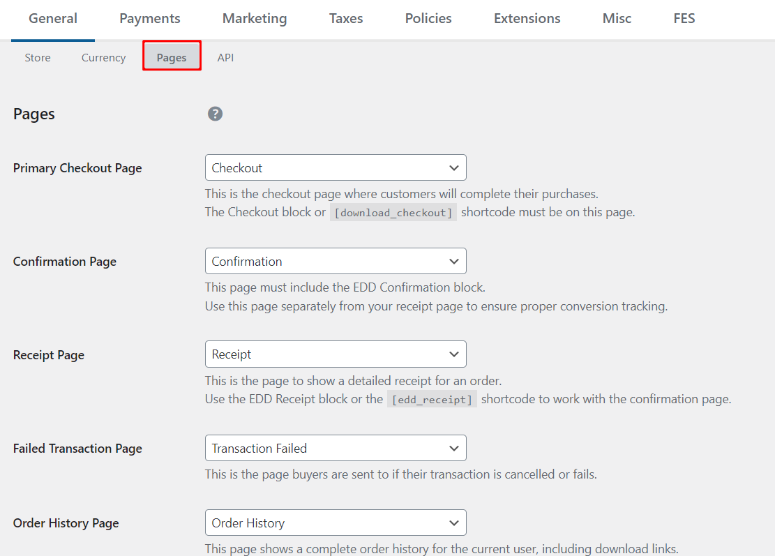Open the Policies tab
This screenshot has height=556, width=775.
pos(428,19)
